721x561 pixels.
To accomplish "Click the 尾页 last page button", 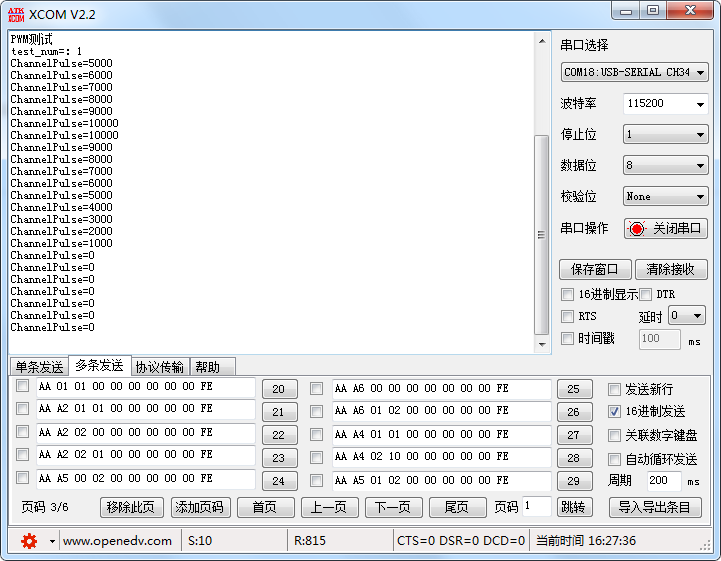I will pyautogui.click(x=458, y=508).
